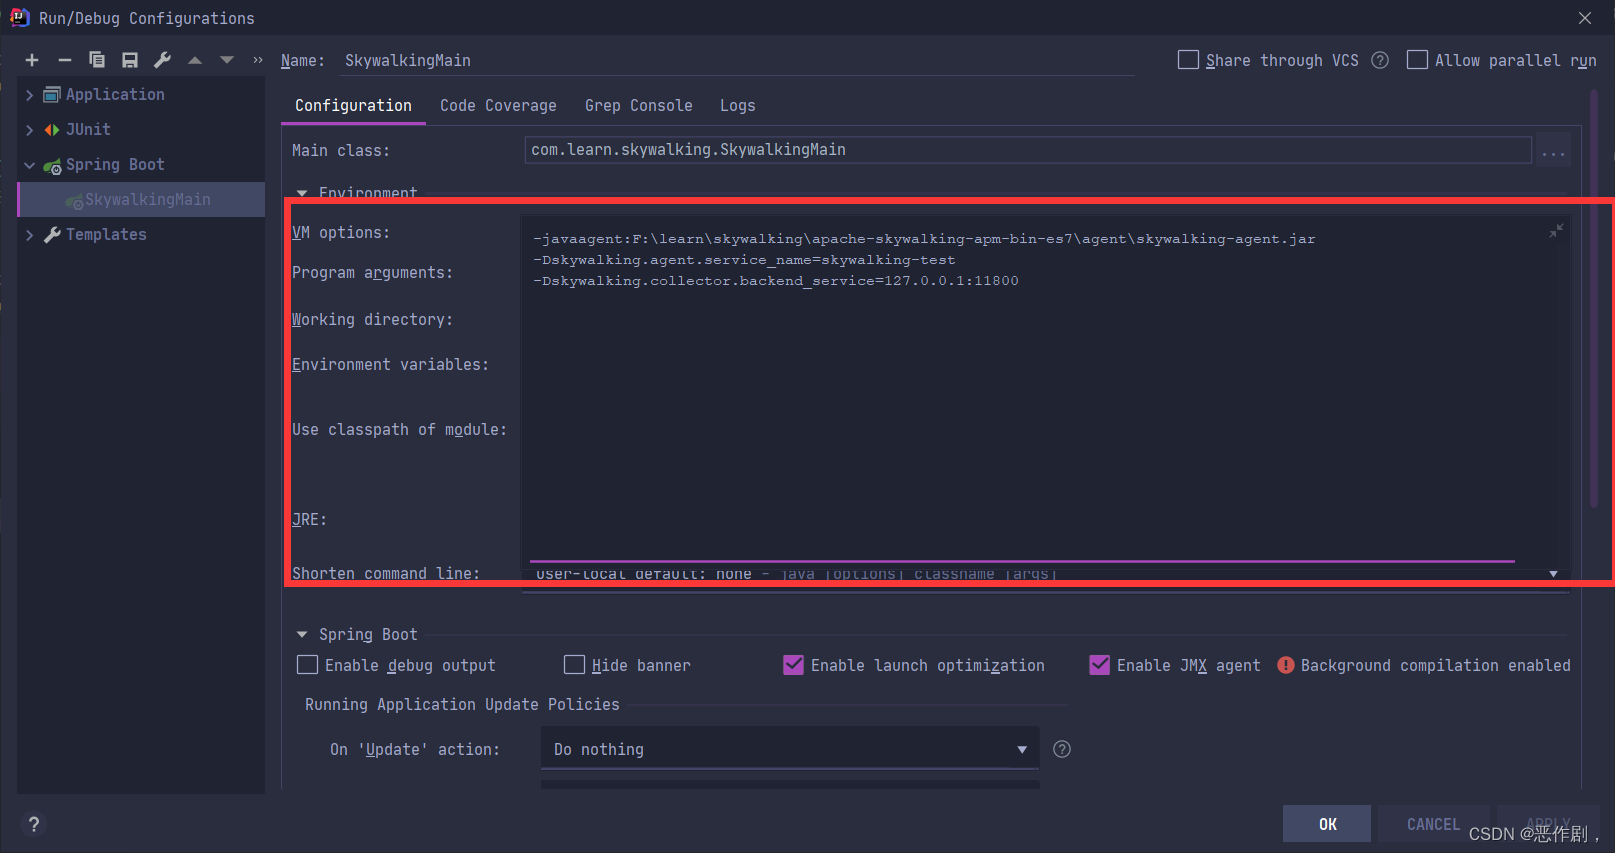The height and width of the screenshot is (853, 1615).
Task: Select SkywalkingMain configuration in tree
Action: click(142, 200)
